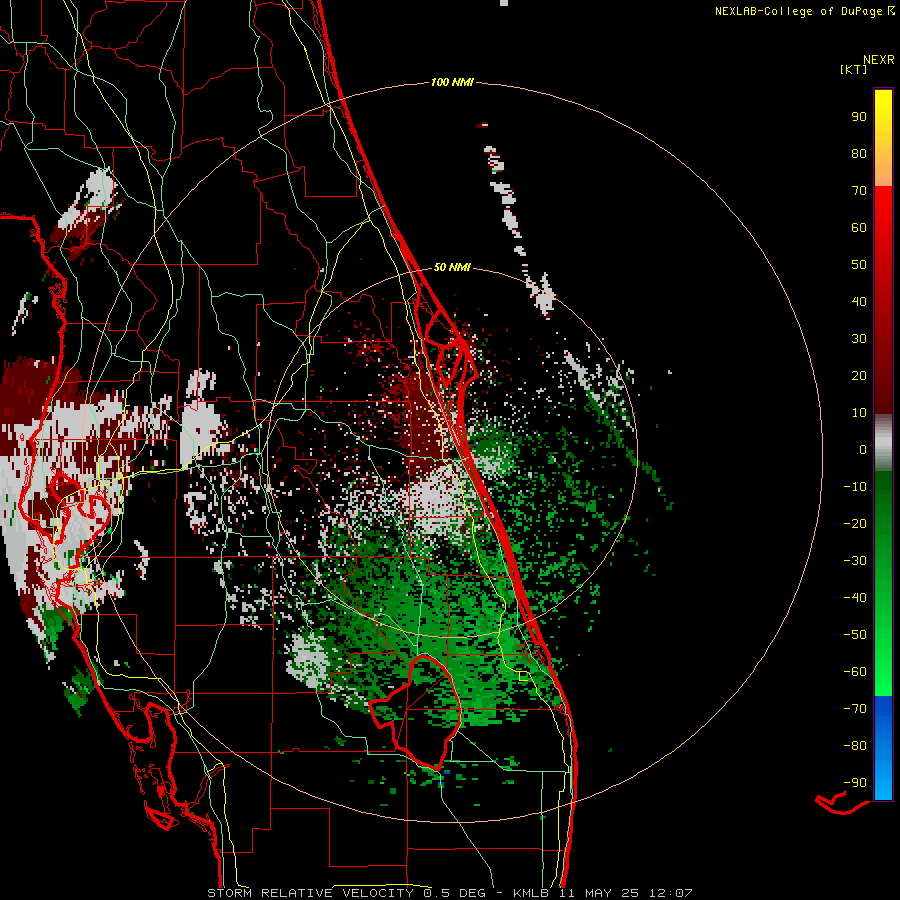Click the 10 value on the velocity scale
The width and height of the screenshot is (900, 900).
pyautogui.click(x=859, y=413)
